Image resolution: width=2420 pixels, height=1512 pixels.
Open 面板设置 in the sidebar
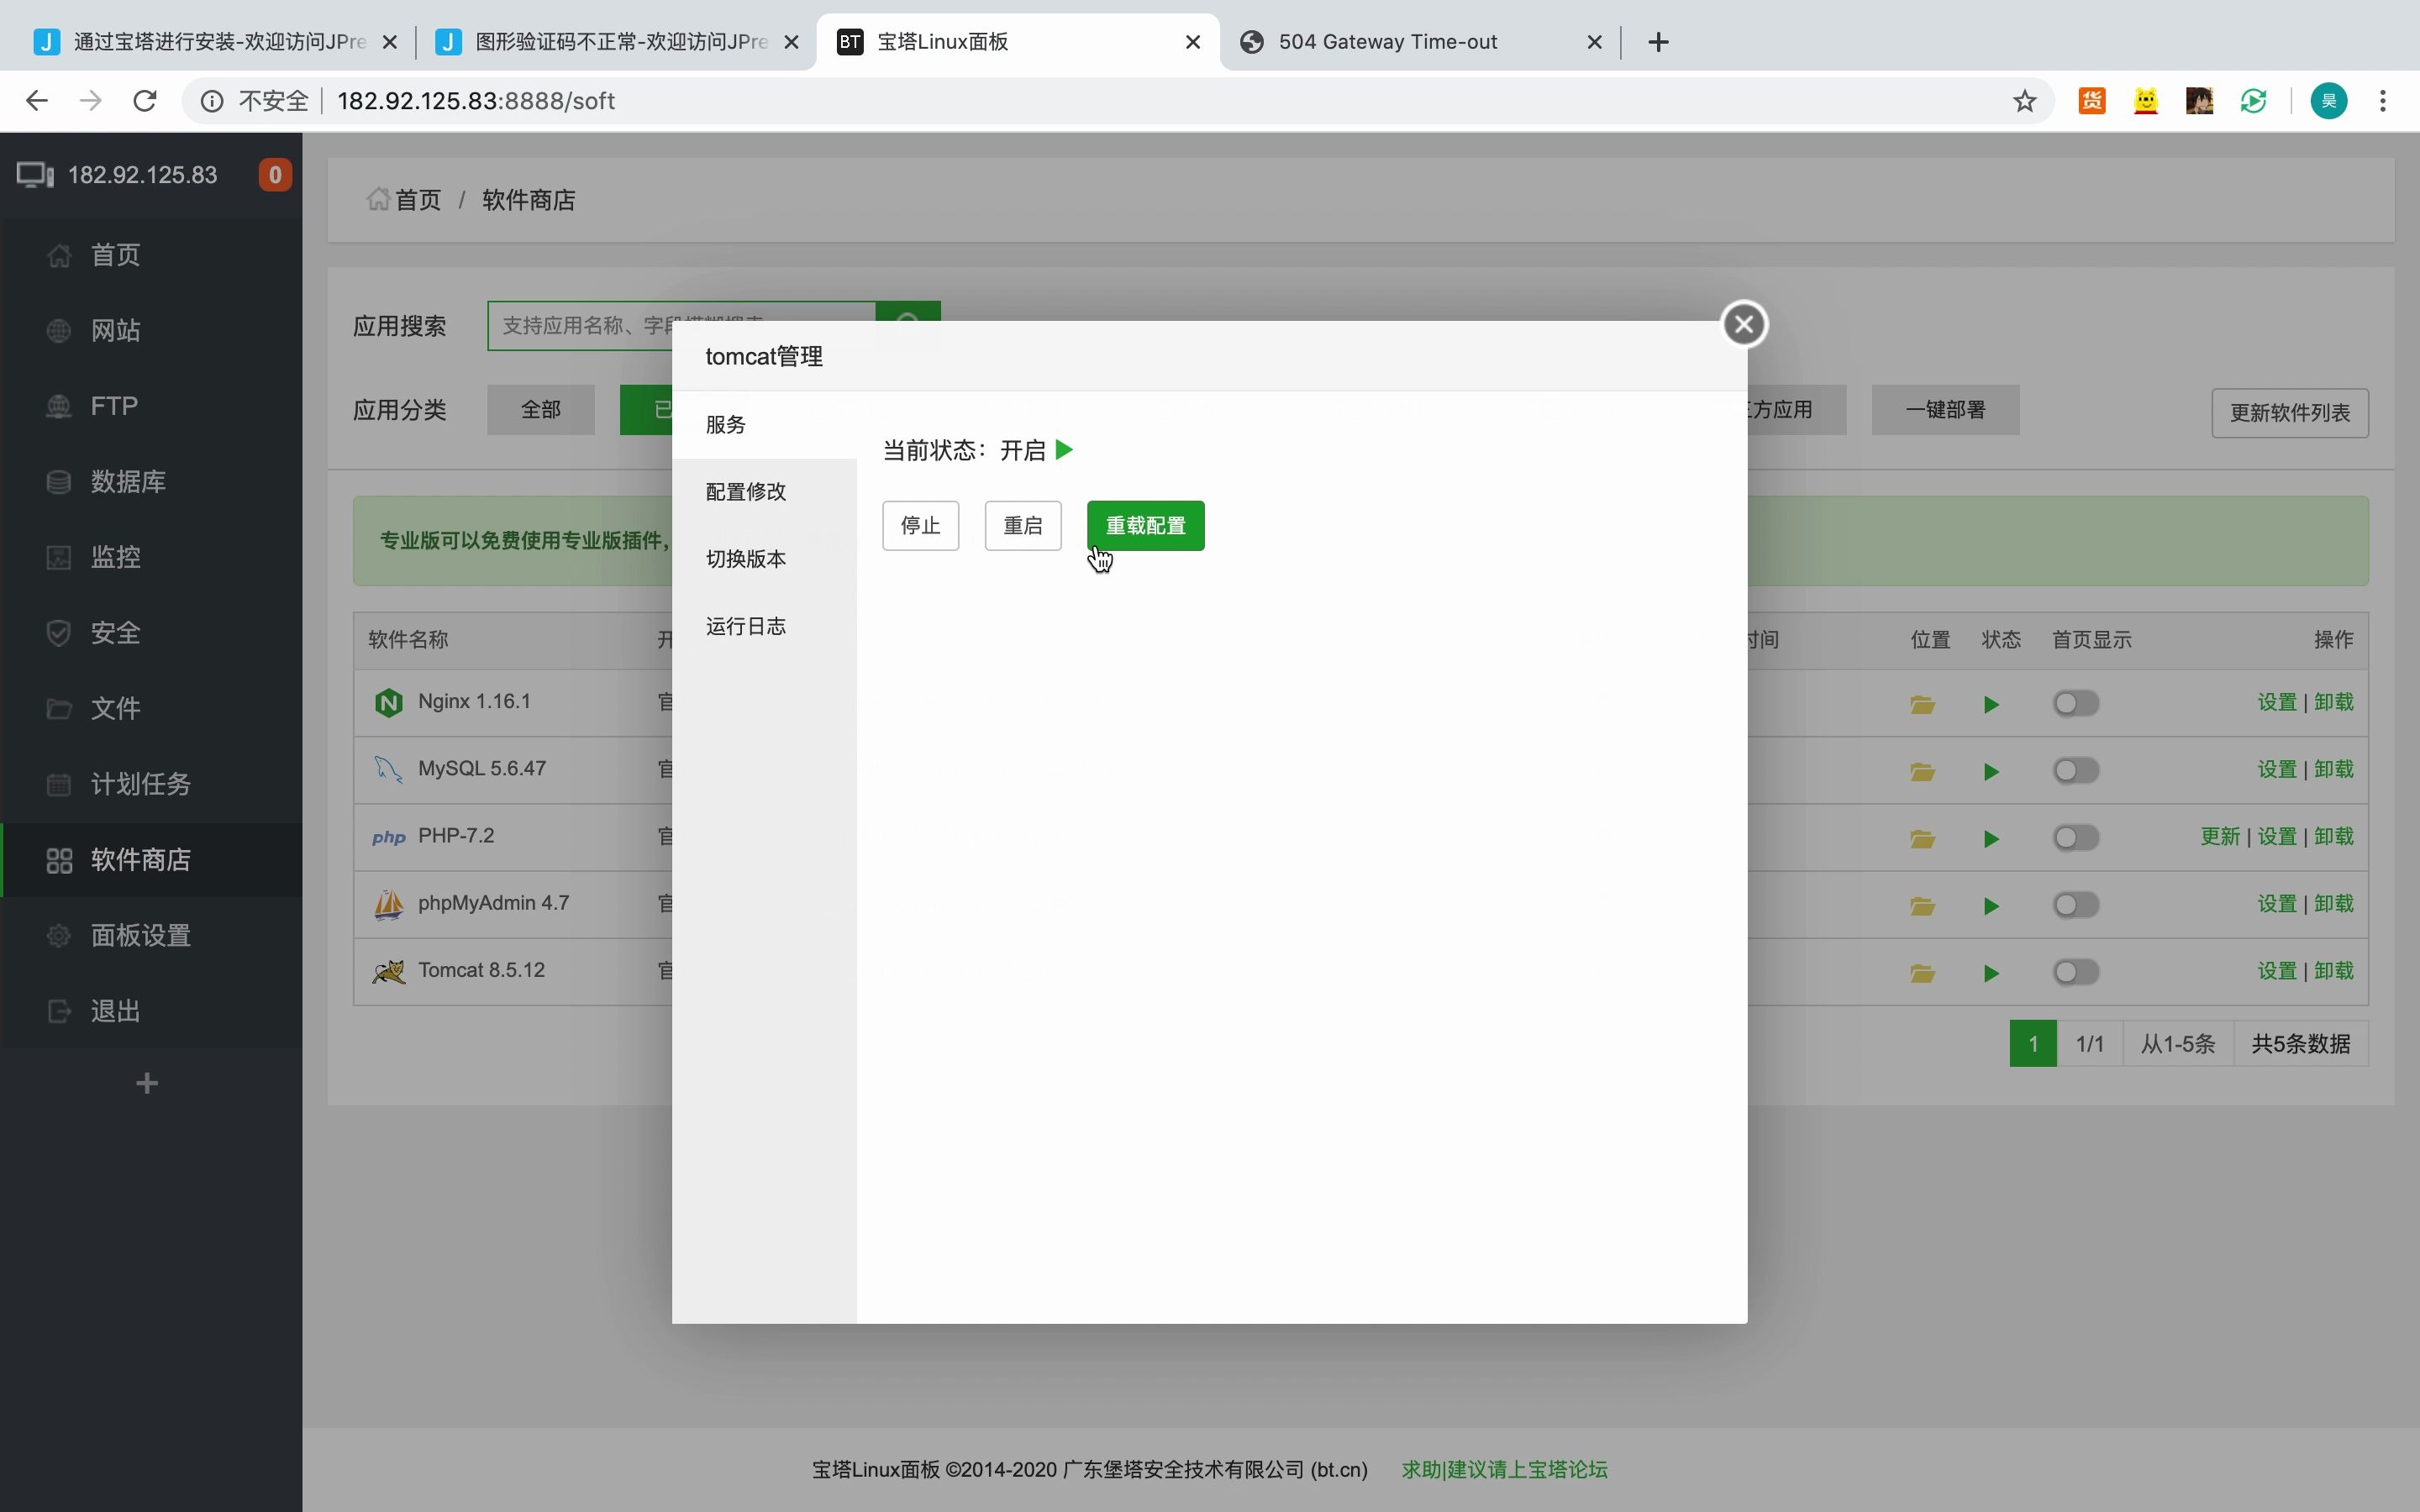pyautogui.click(x=151, y=935)
